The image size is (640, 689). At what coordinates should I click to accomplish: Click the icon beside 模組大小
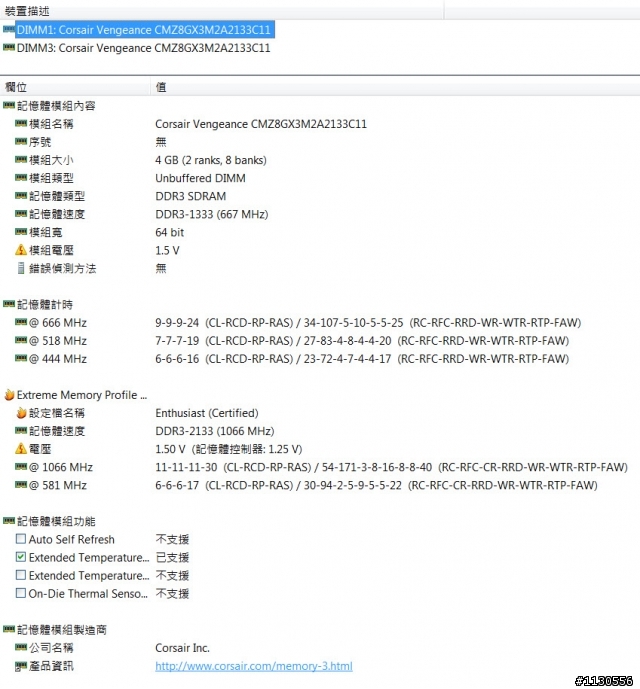[x=21, y=159]
